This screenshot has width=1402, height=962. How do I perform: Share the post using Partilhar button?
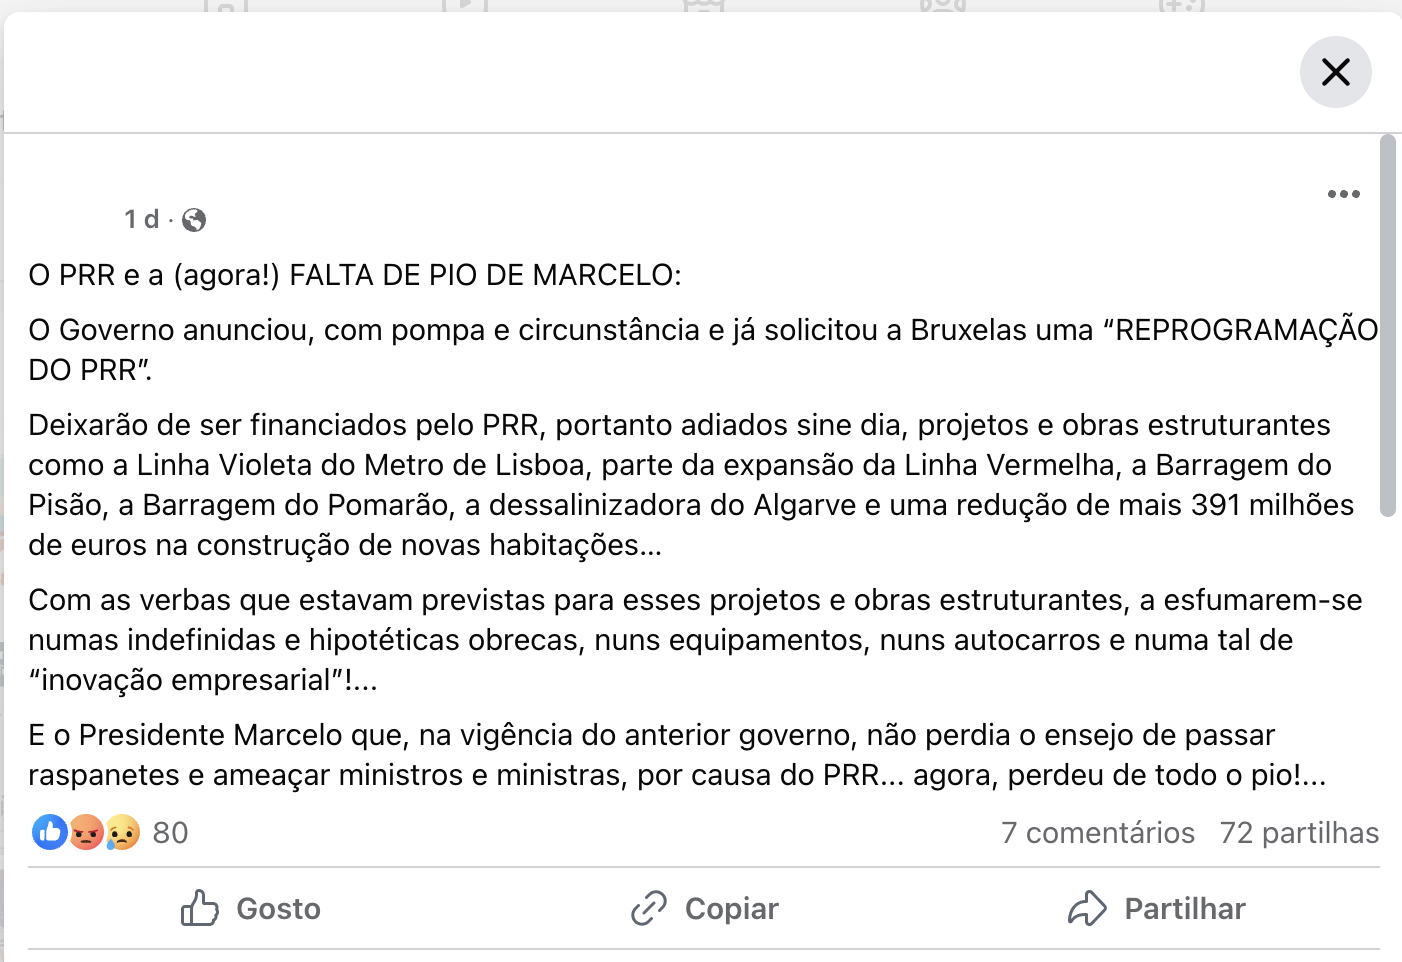(x=1156, y=908)
